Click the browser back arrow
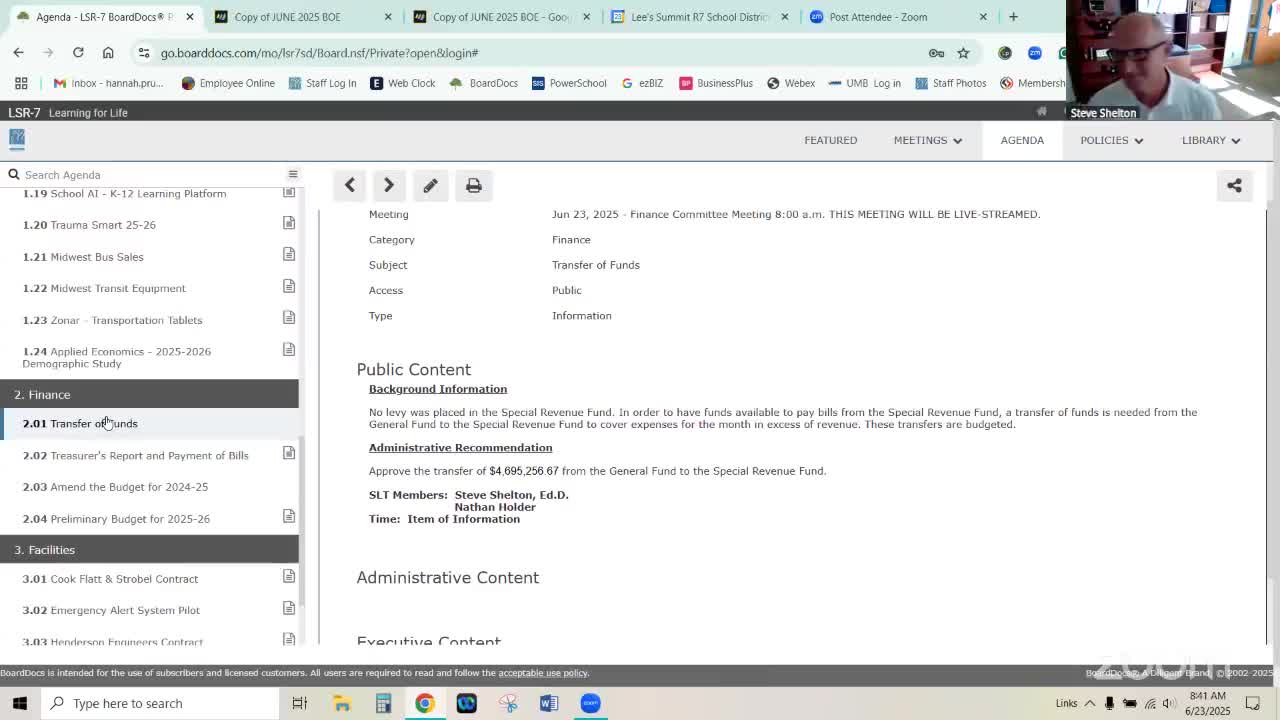This screenshot has width=1280, height=720. click(x=18, y=52)
